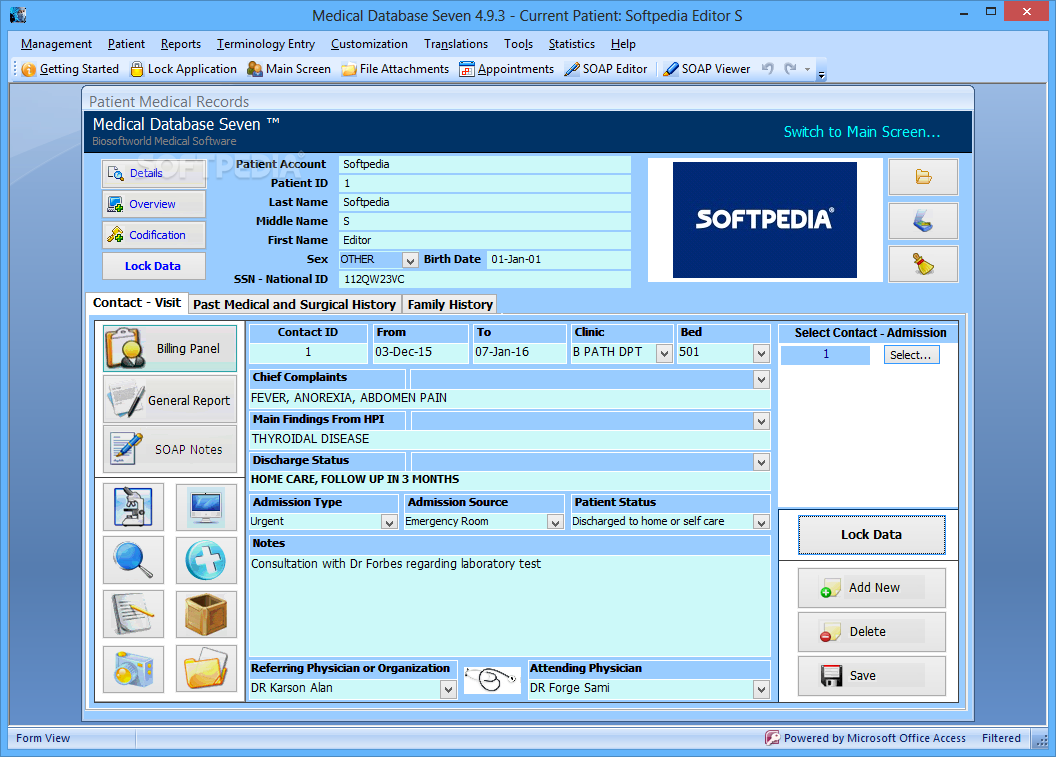Click the Softpedia patient photo

point(764,220)
